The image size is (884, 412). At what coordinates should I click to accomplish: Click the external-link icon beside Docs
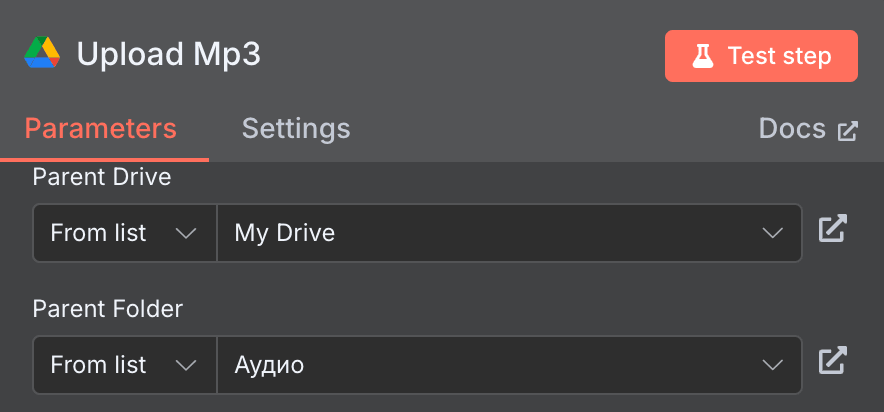[848, 130]
